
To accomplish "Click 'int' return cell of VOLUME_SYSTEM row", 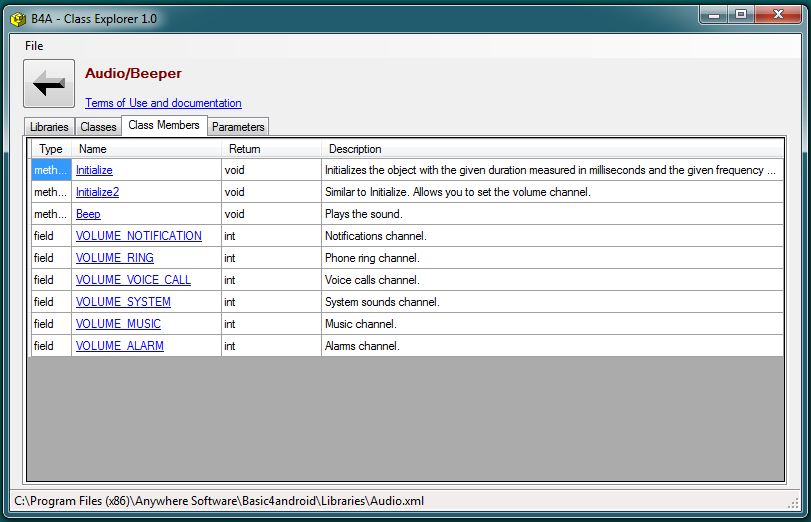I will (x=271, y=302).
